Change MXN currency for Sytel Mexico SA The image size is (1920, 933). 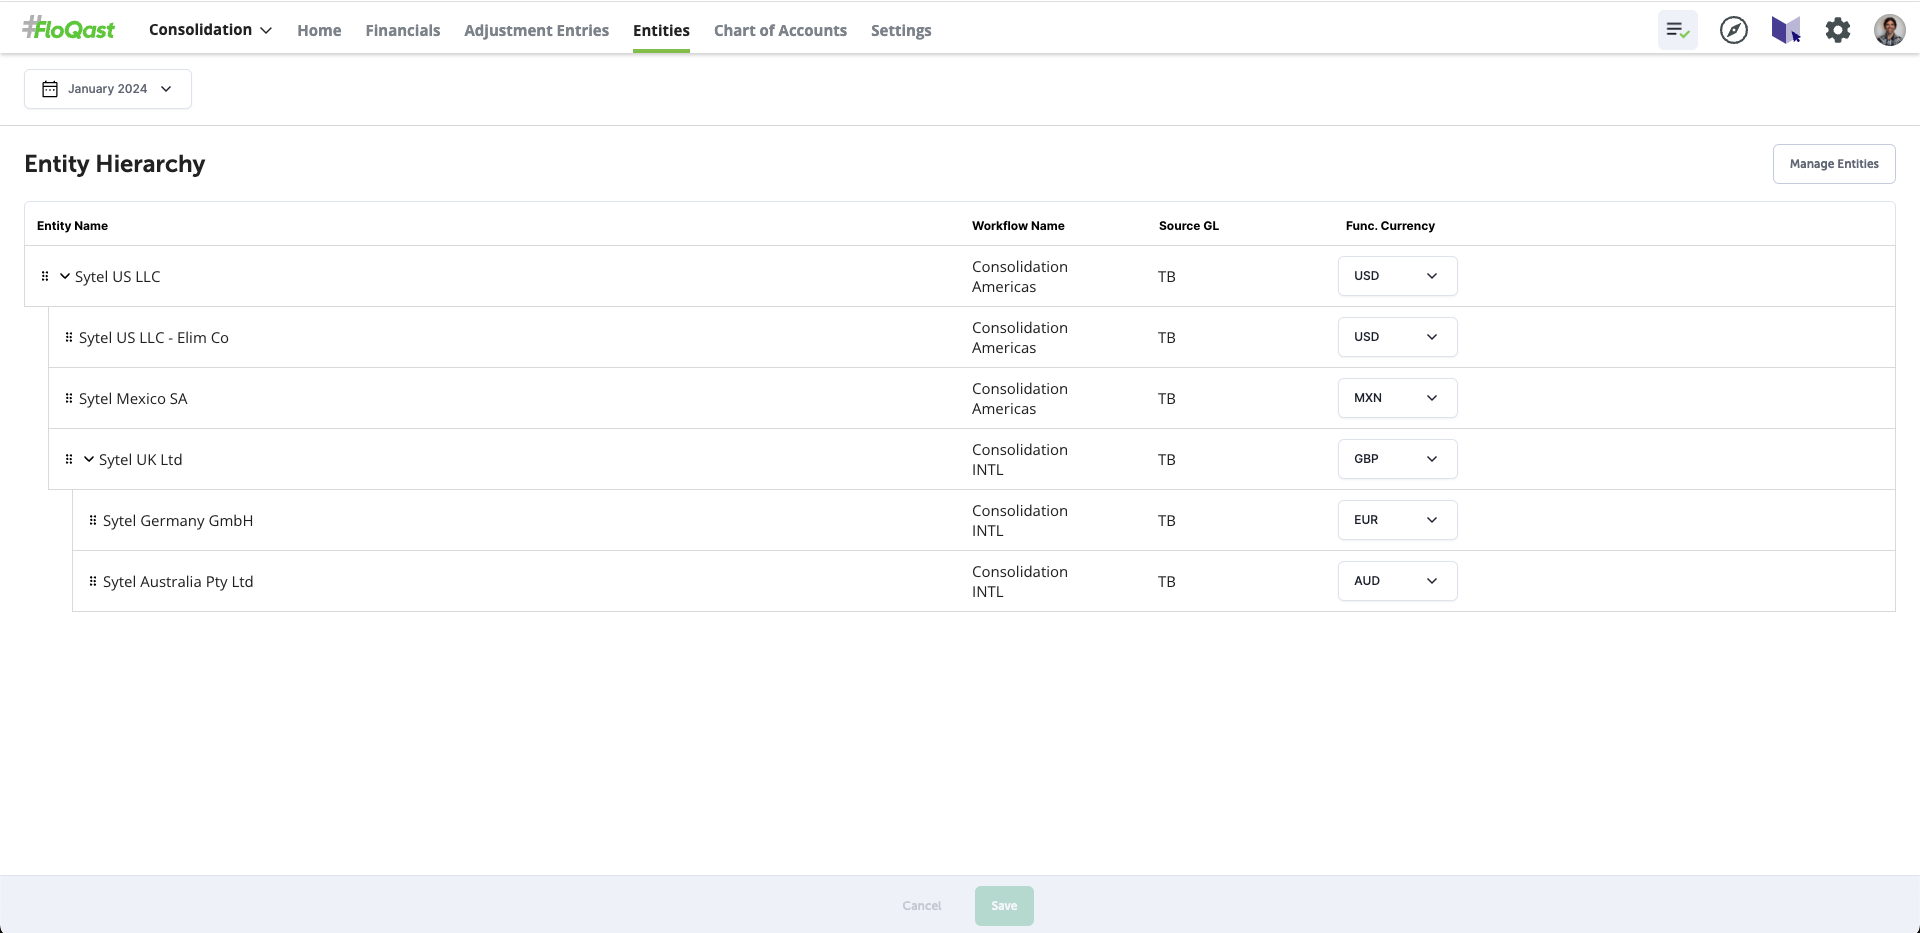[x=1398, y=398]
